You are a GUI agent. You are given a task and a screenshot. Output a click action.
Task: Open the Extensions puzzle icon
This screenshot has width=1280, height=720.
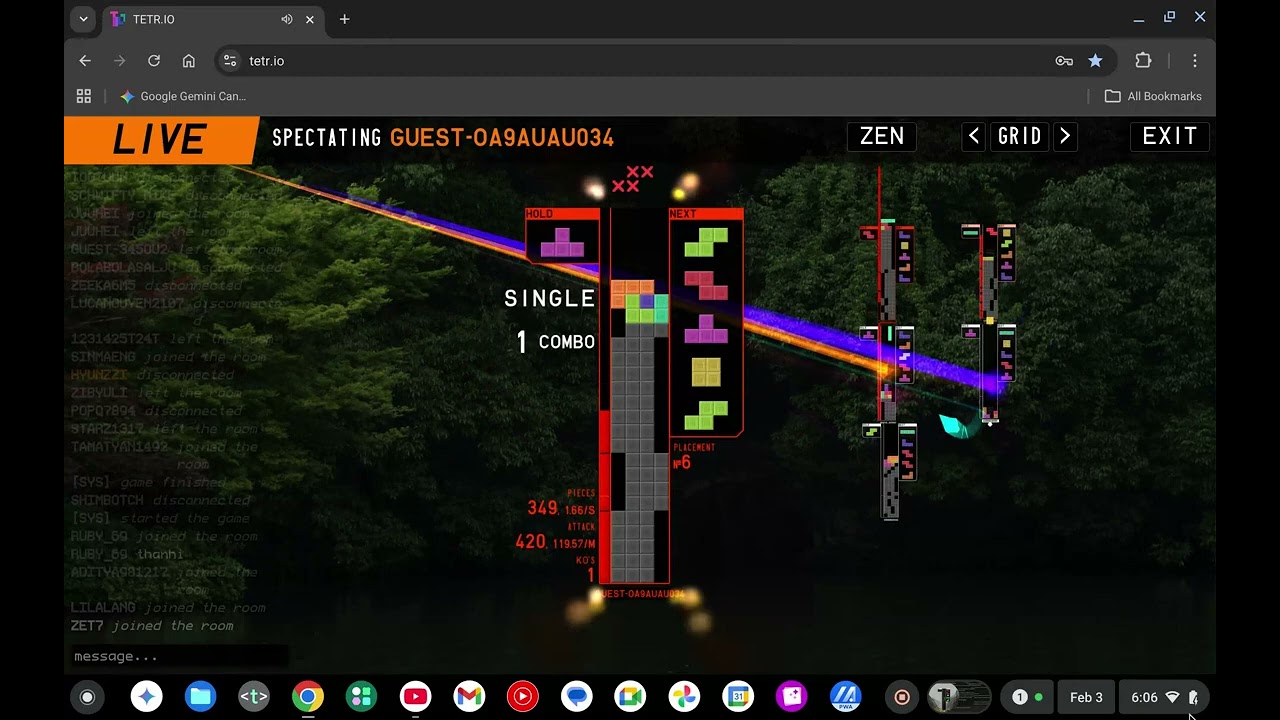tap(1143, 61)
